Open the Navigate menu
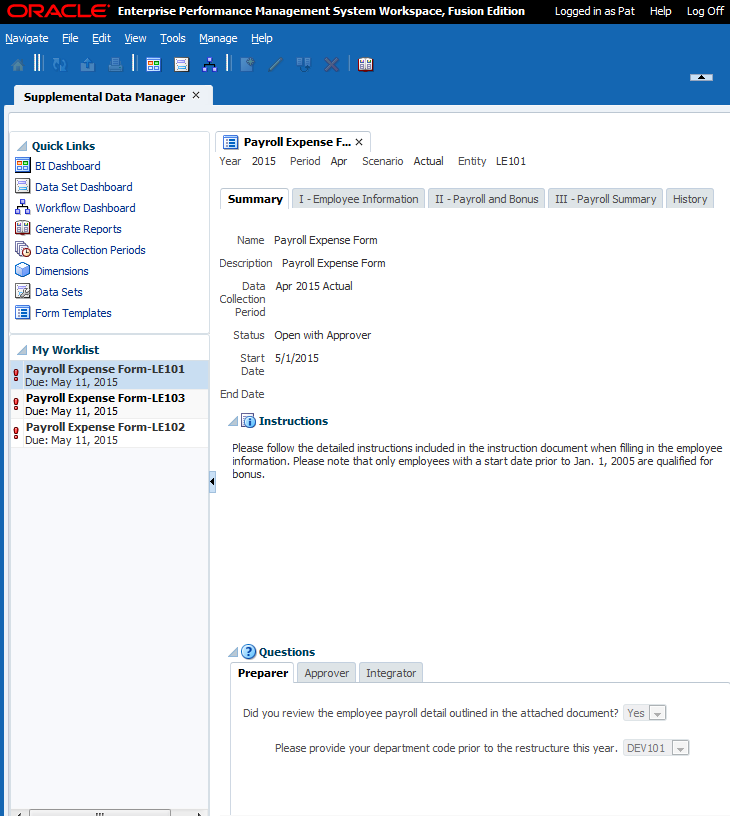The height and width of the screenshot is (816, 730). [27, 39]
